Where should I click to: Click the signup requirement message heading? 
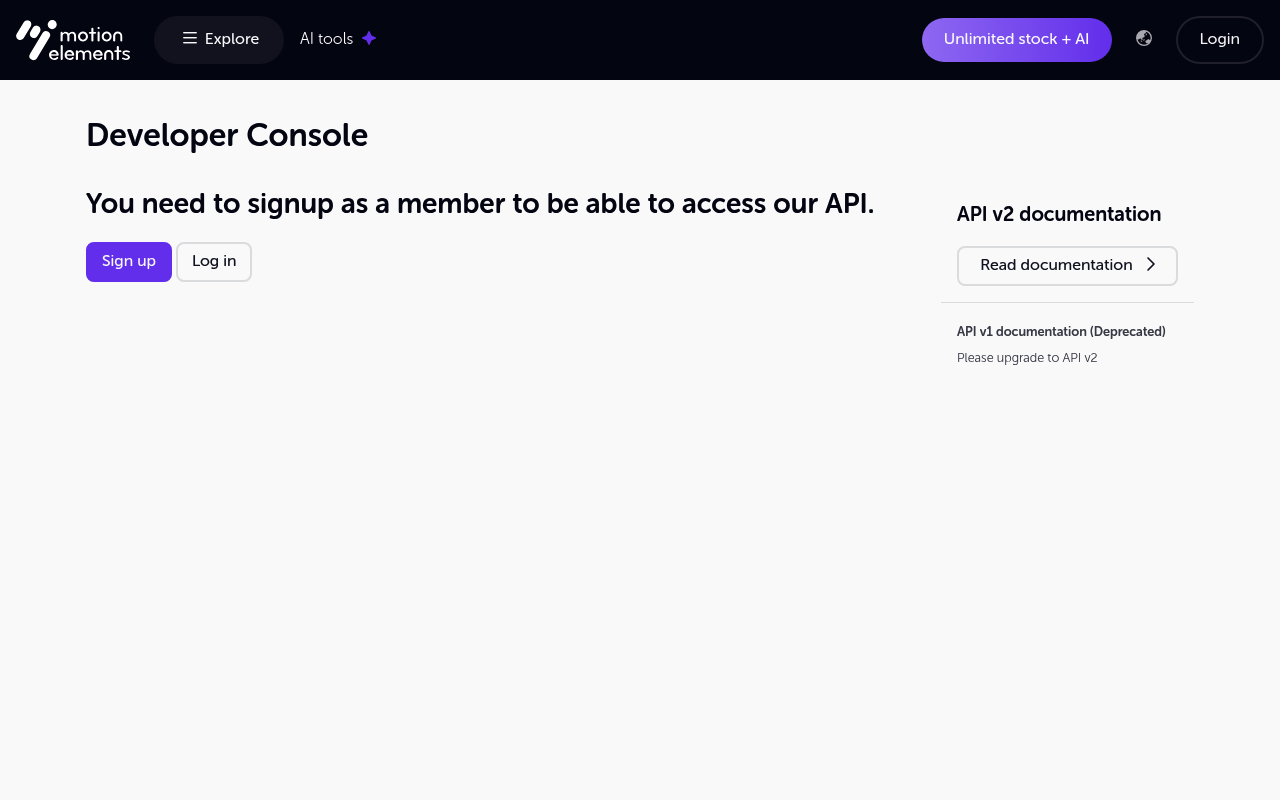[x=480, y=204]
